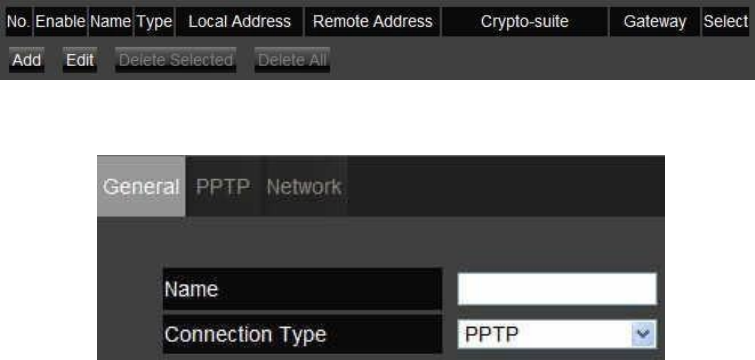Click the Remote Address column header
Viewport: 755px width, 360px height.
pos(373,22)
